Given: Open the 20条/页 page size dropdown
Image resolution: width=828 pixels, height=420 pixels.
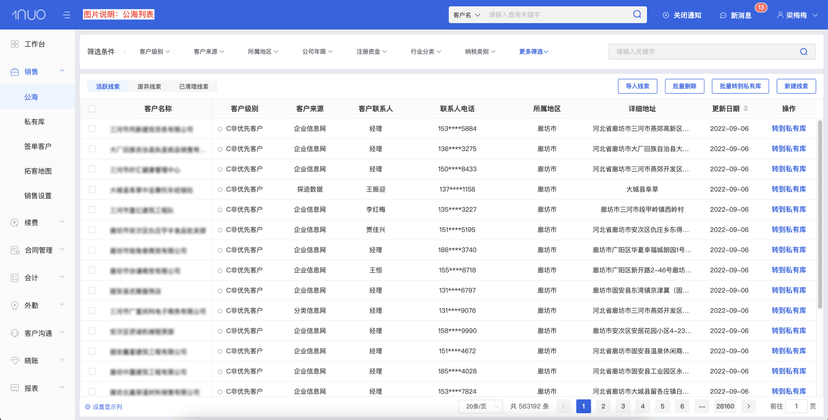Looking at the screenshot, I should pyautogui.click(x=480, y=406).
